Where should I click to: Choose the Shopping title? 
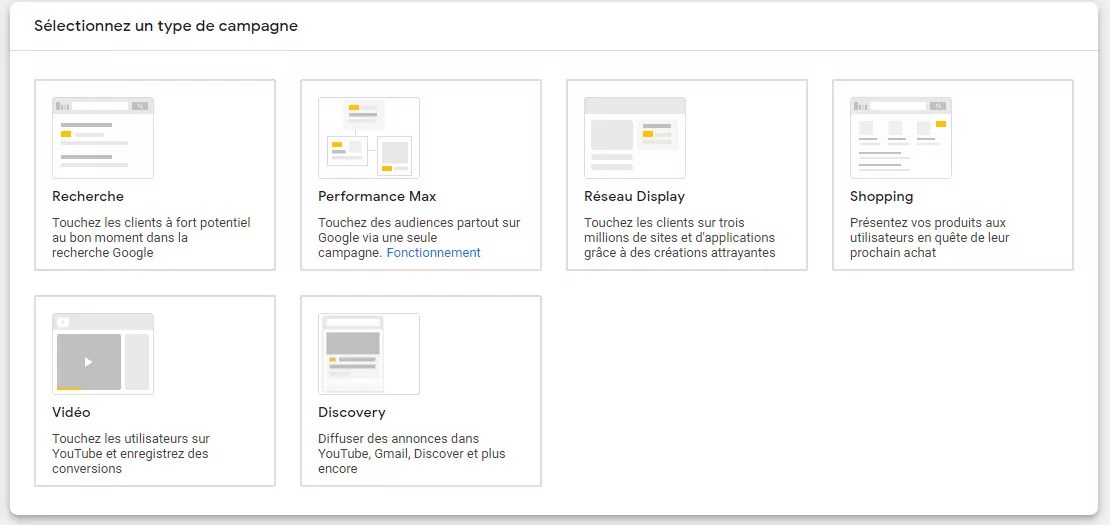tap(881, 197)
